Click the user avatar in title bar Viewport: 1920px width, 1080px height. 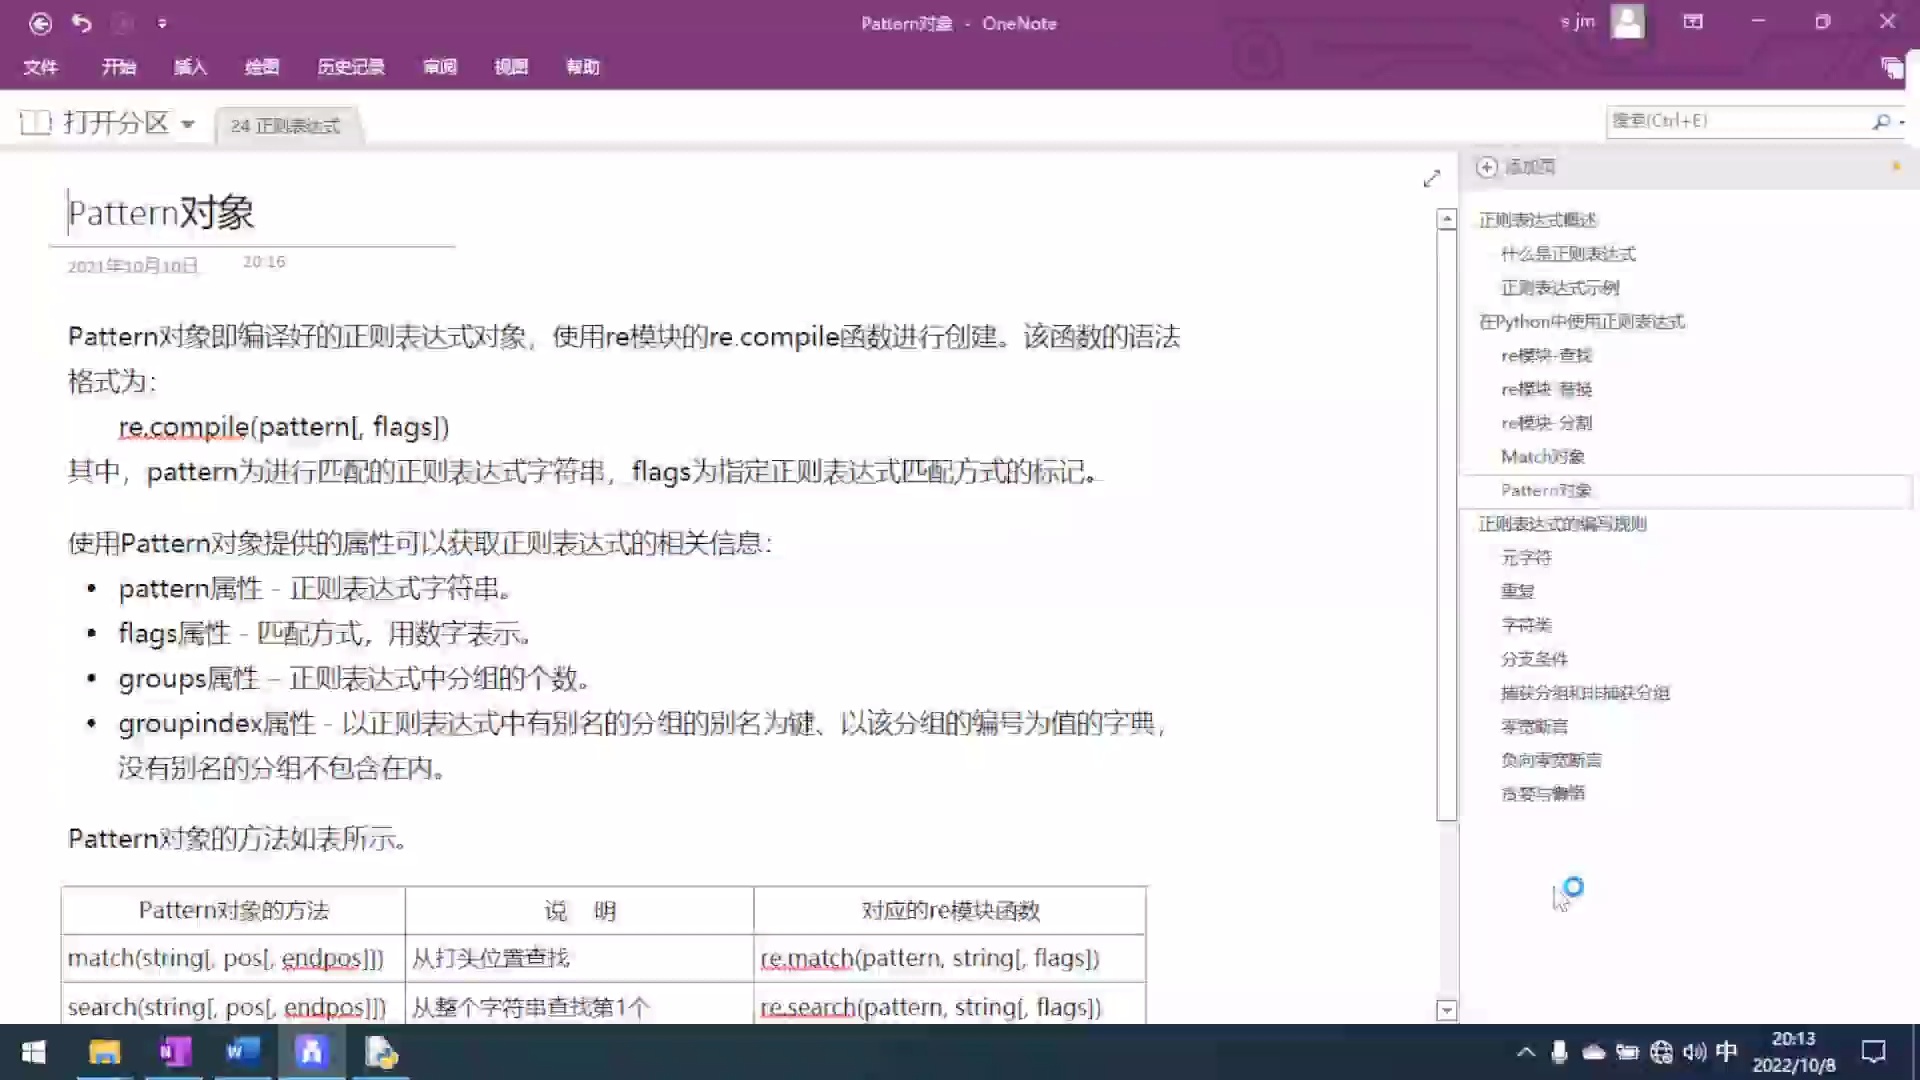click(1628, 22)
